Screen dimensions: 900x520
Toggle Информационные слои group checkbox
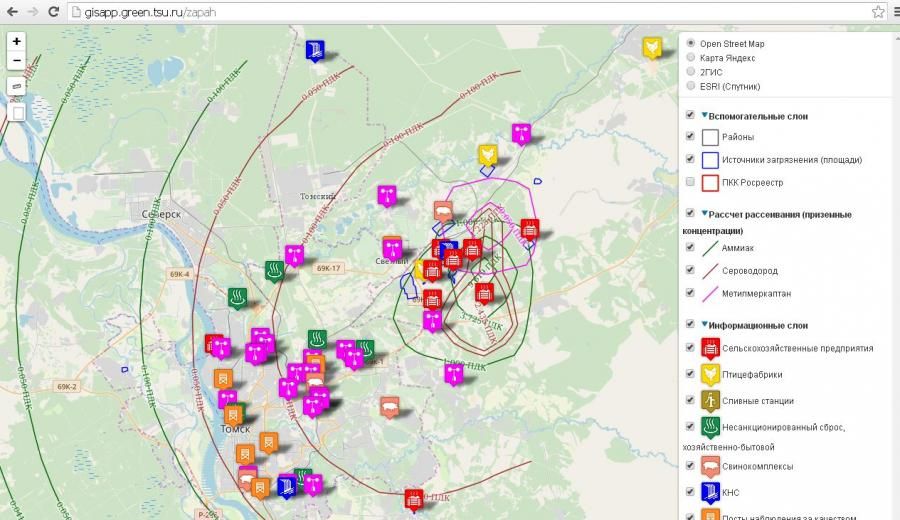(x=690, y=324)
